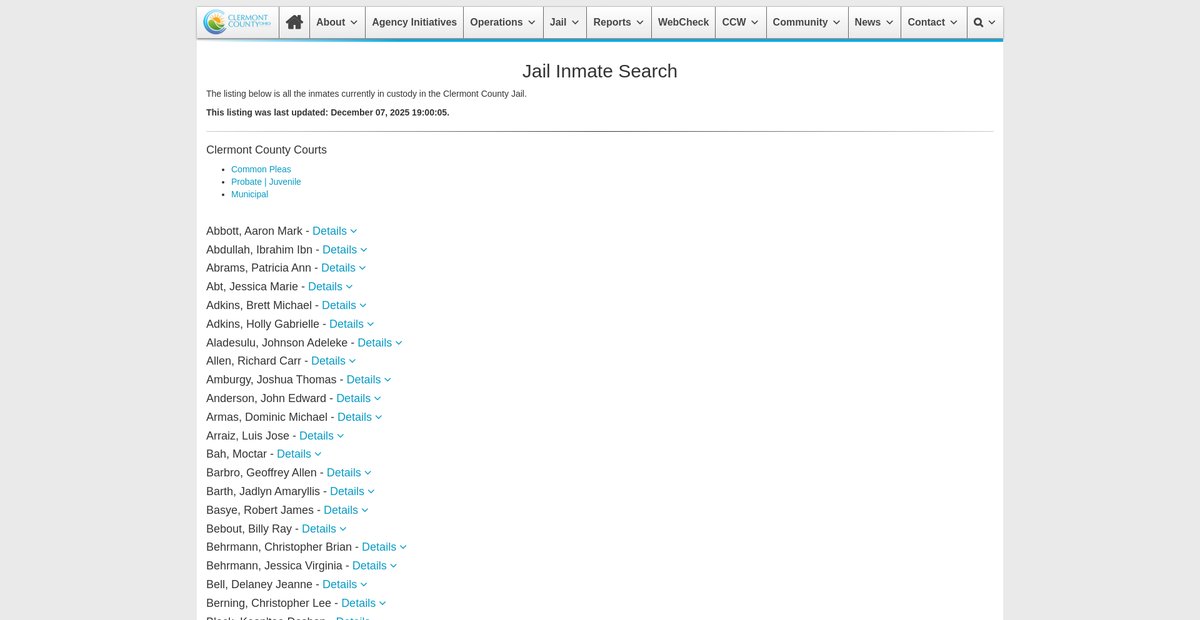Screen dimensions: 1200x620
Task: Expand Details for Bah, Moctar
Action: point(299,454)
